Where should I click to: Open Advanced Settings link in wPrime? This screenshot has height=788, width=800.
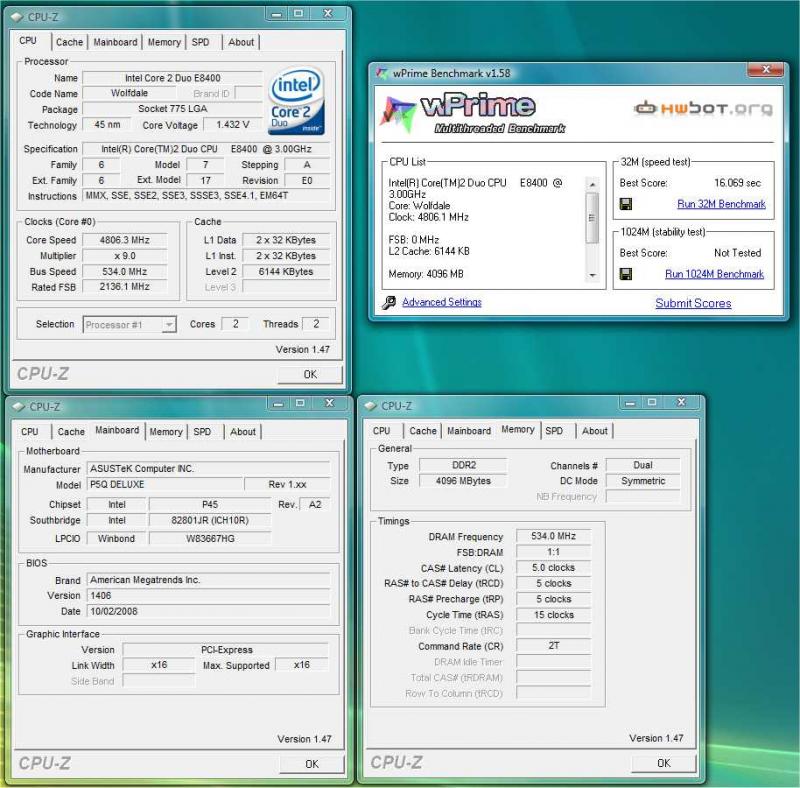point(442,302)
